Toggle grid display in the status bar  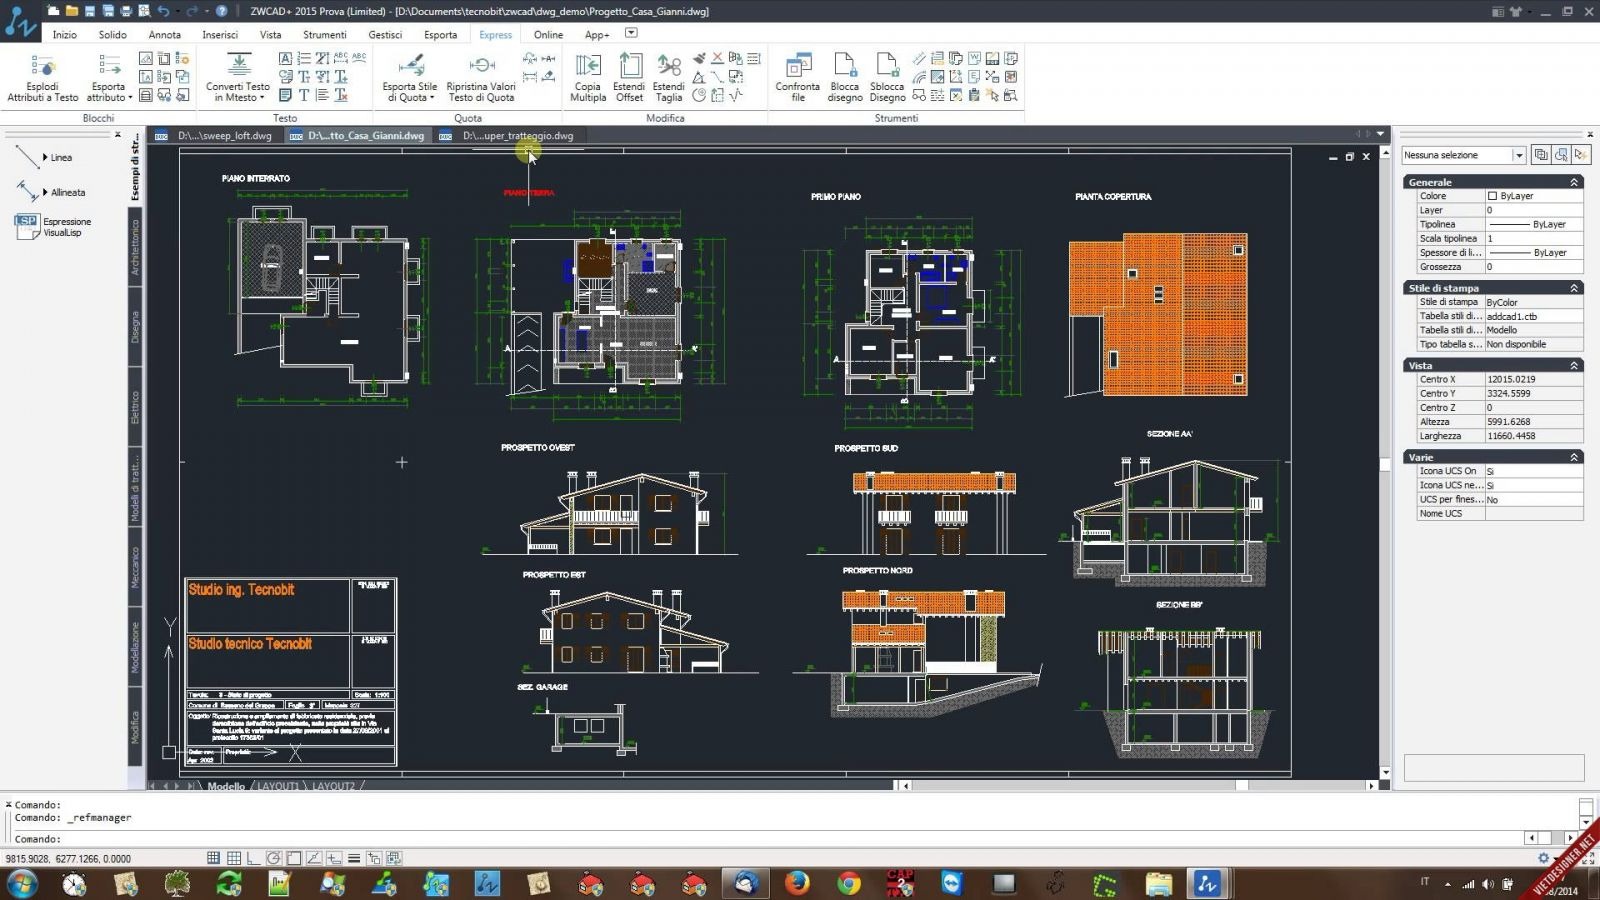[x=234, y=858]
